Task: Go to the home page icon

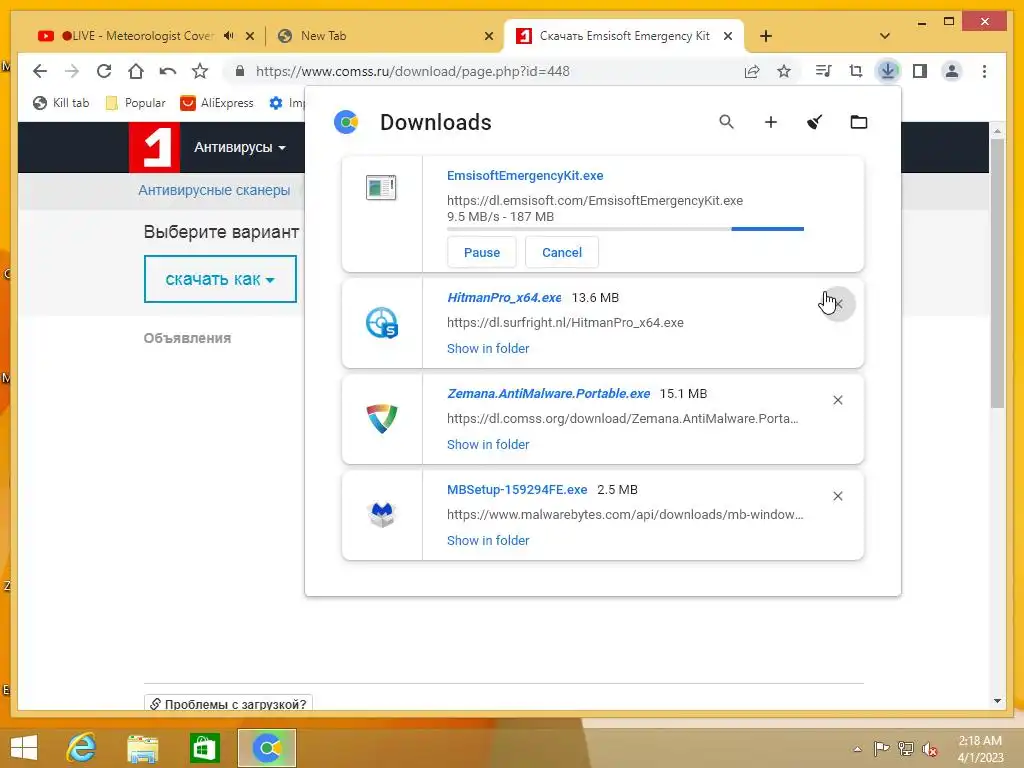Action: (136, 71)
